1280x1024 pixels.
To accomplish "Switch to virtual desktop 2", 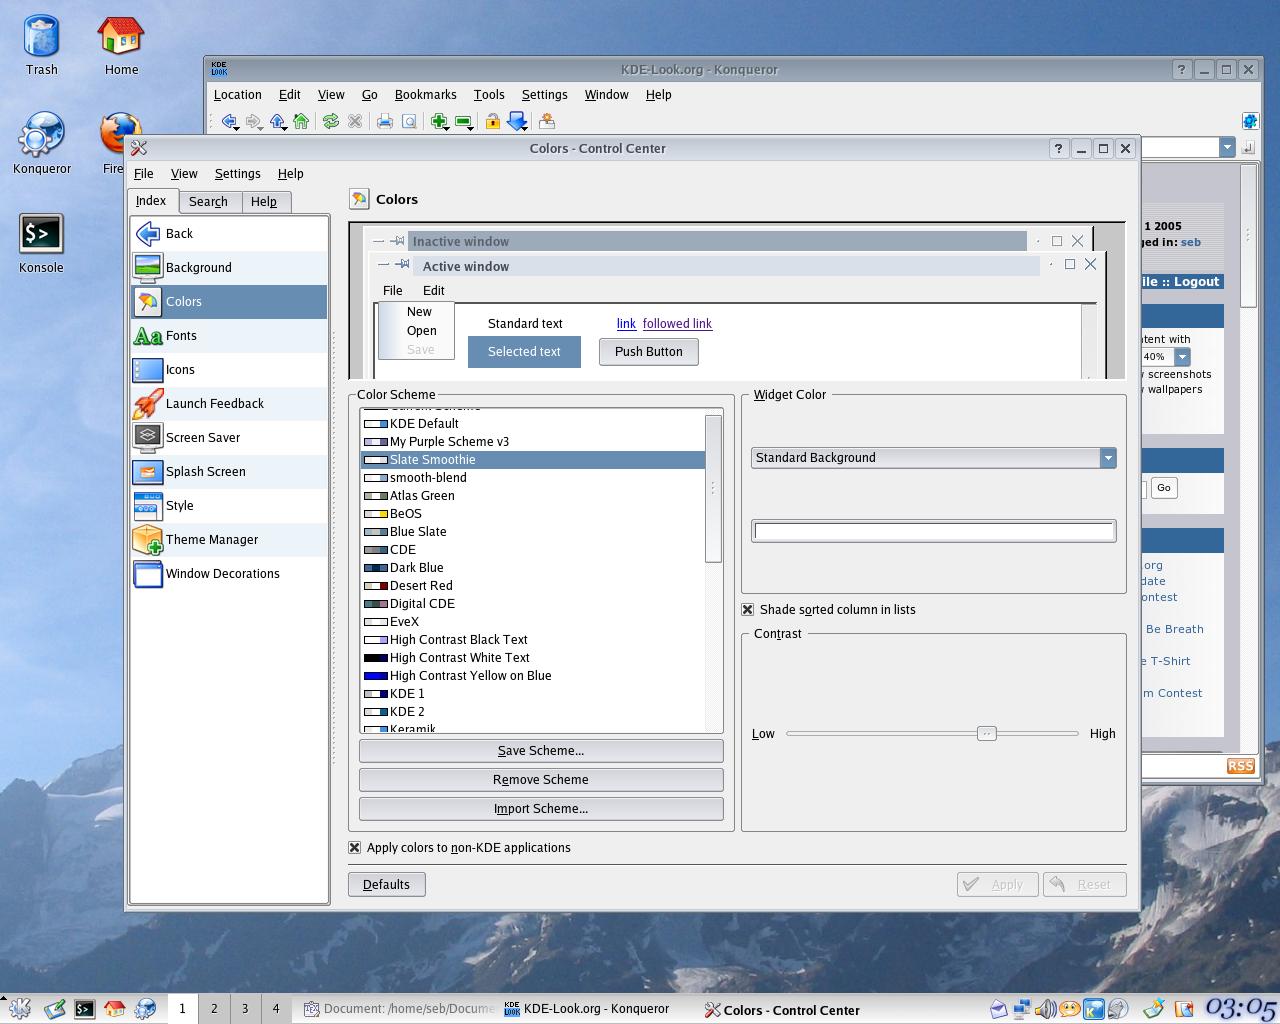I will [x=213, y=1009].
